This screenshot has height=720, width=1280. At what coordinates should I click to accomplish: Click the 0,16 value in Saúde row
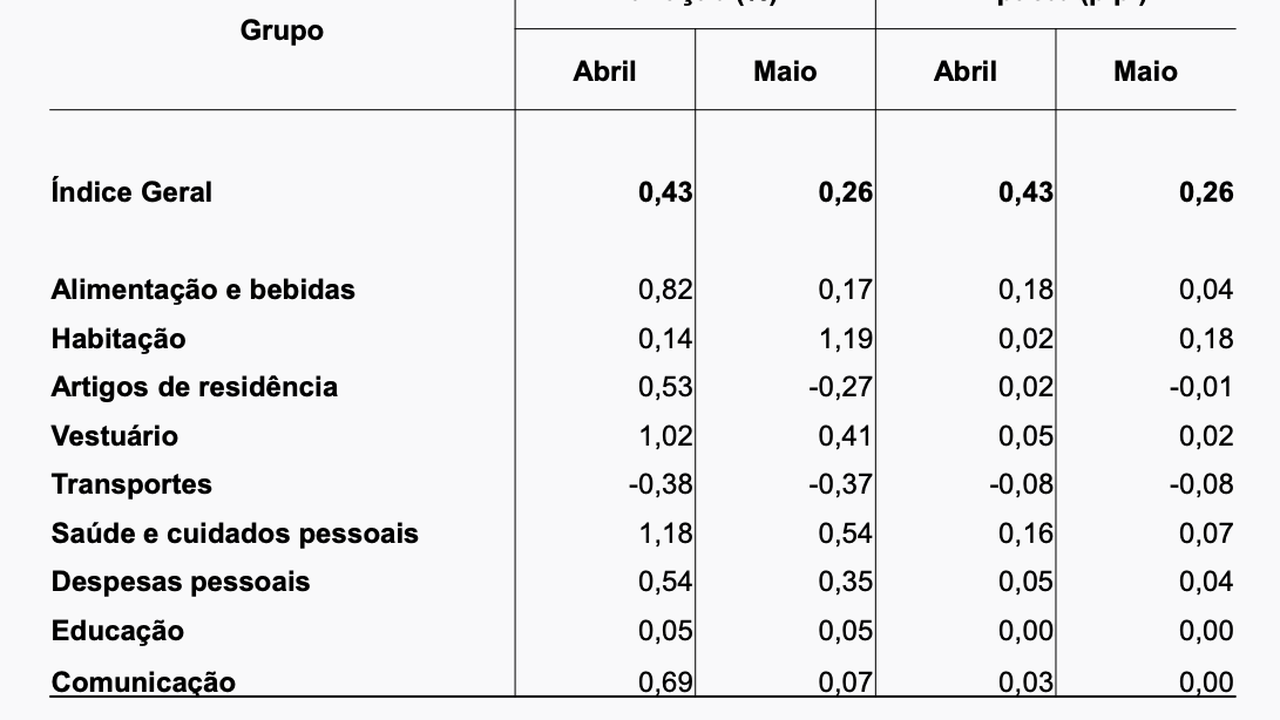(x=1025, y=533)
